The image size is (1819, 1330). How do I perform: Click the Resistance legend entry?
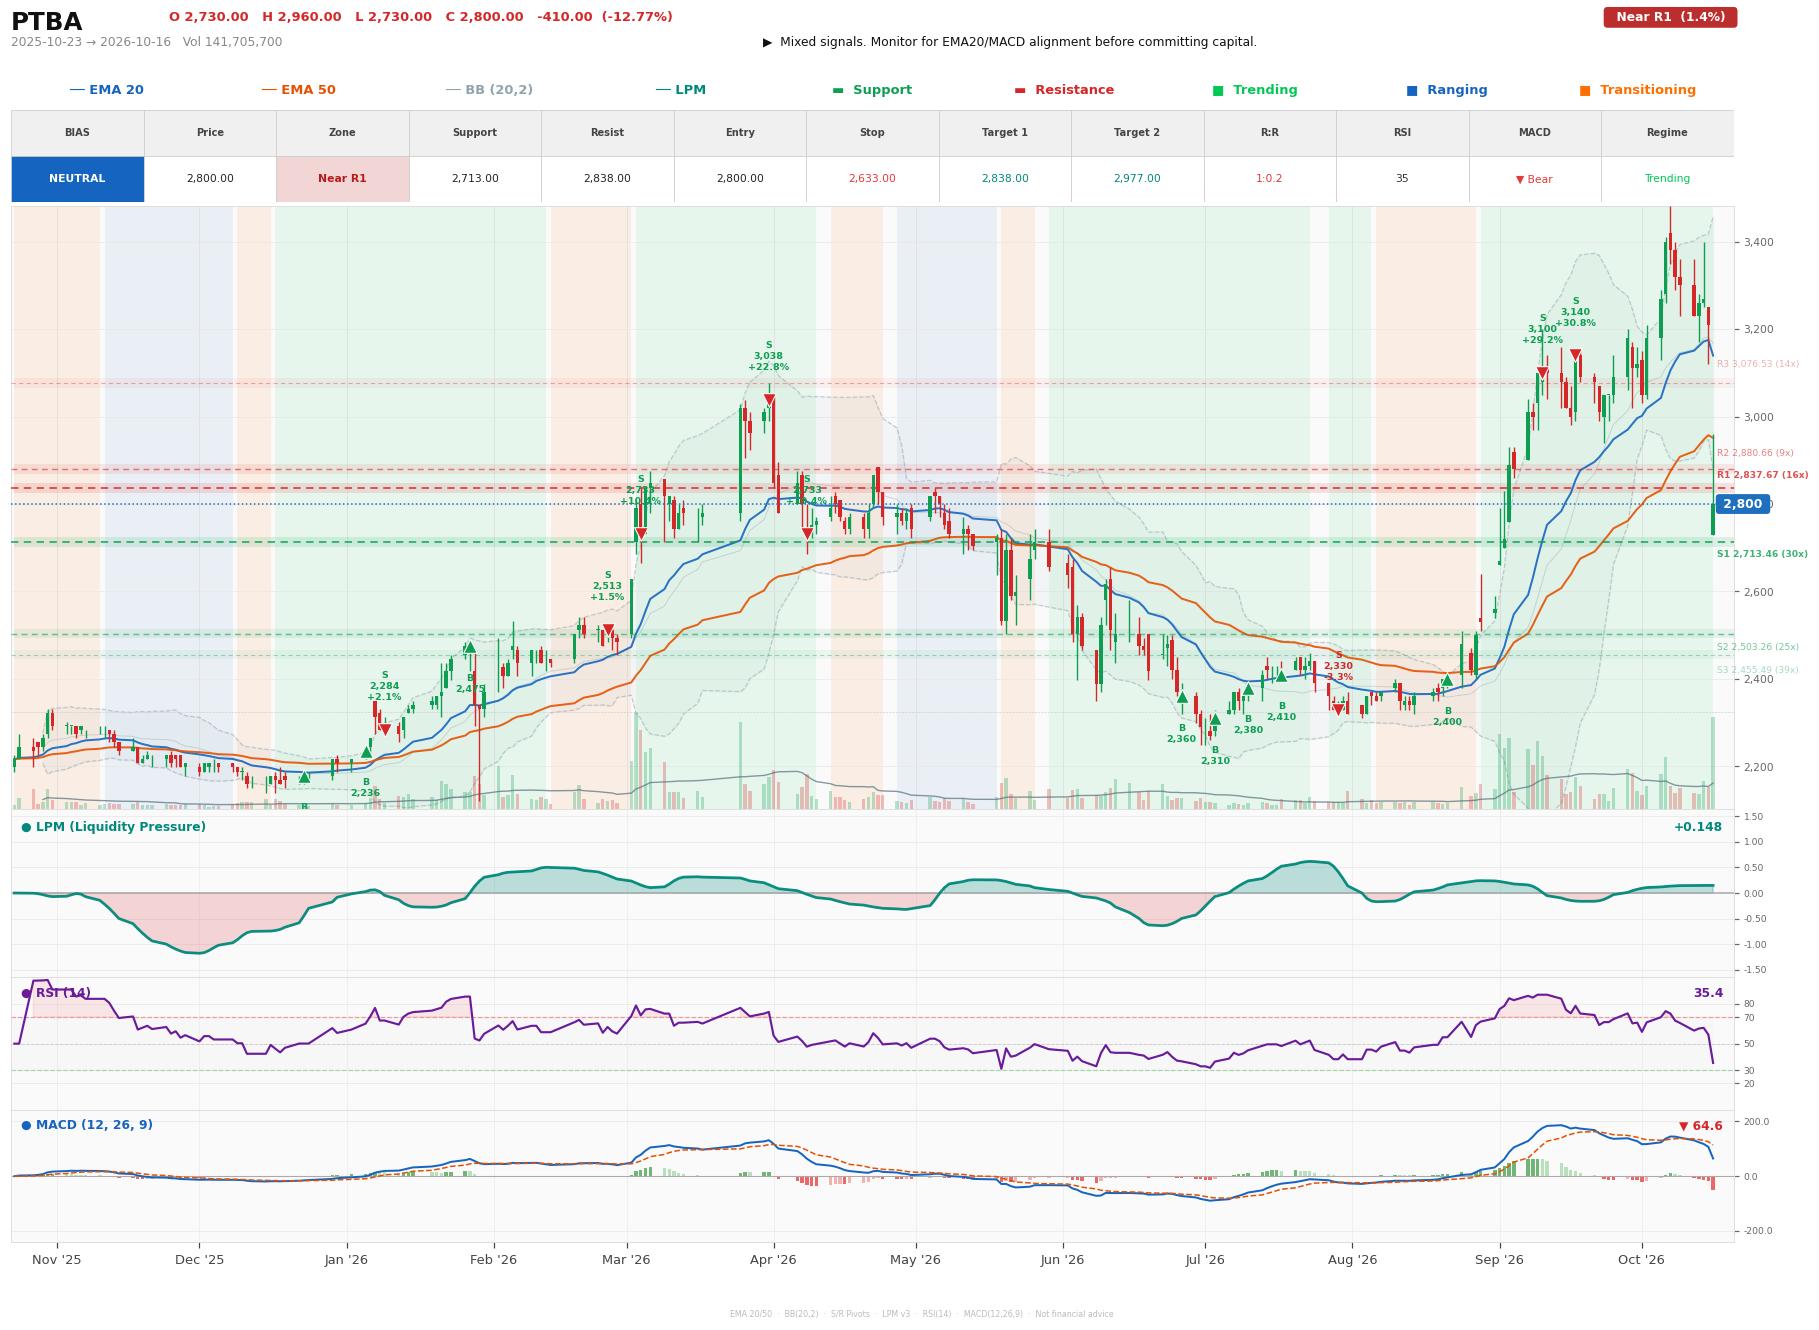(1064, 90)
